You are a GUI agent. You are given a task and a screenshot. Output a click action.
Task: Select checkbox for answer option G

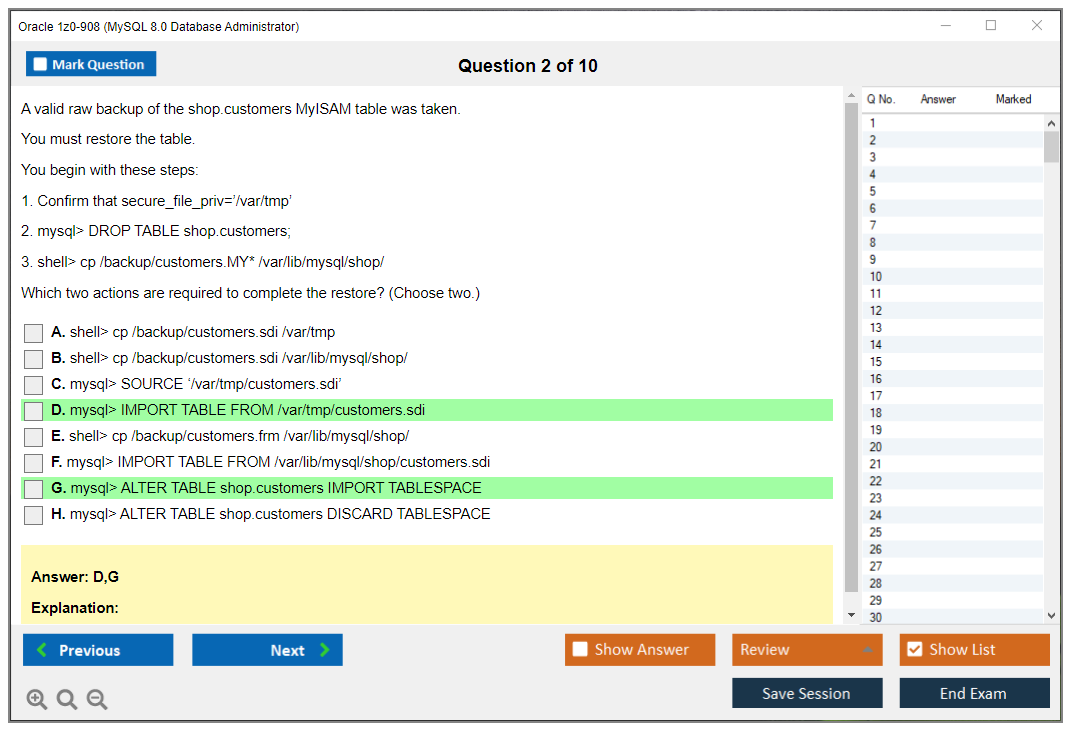point(33,487)
